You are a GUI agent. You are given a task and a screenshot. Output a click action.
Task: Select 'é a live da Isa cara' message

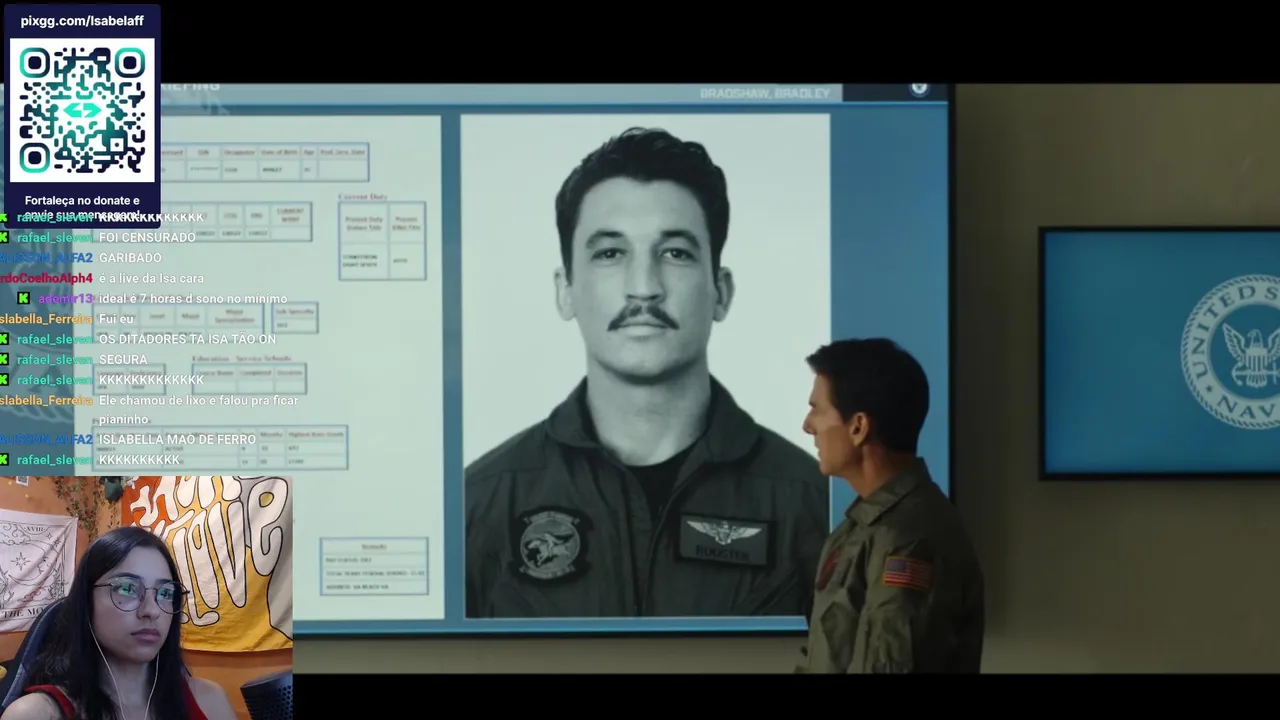point(151,278)
